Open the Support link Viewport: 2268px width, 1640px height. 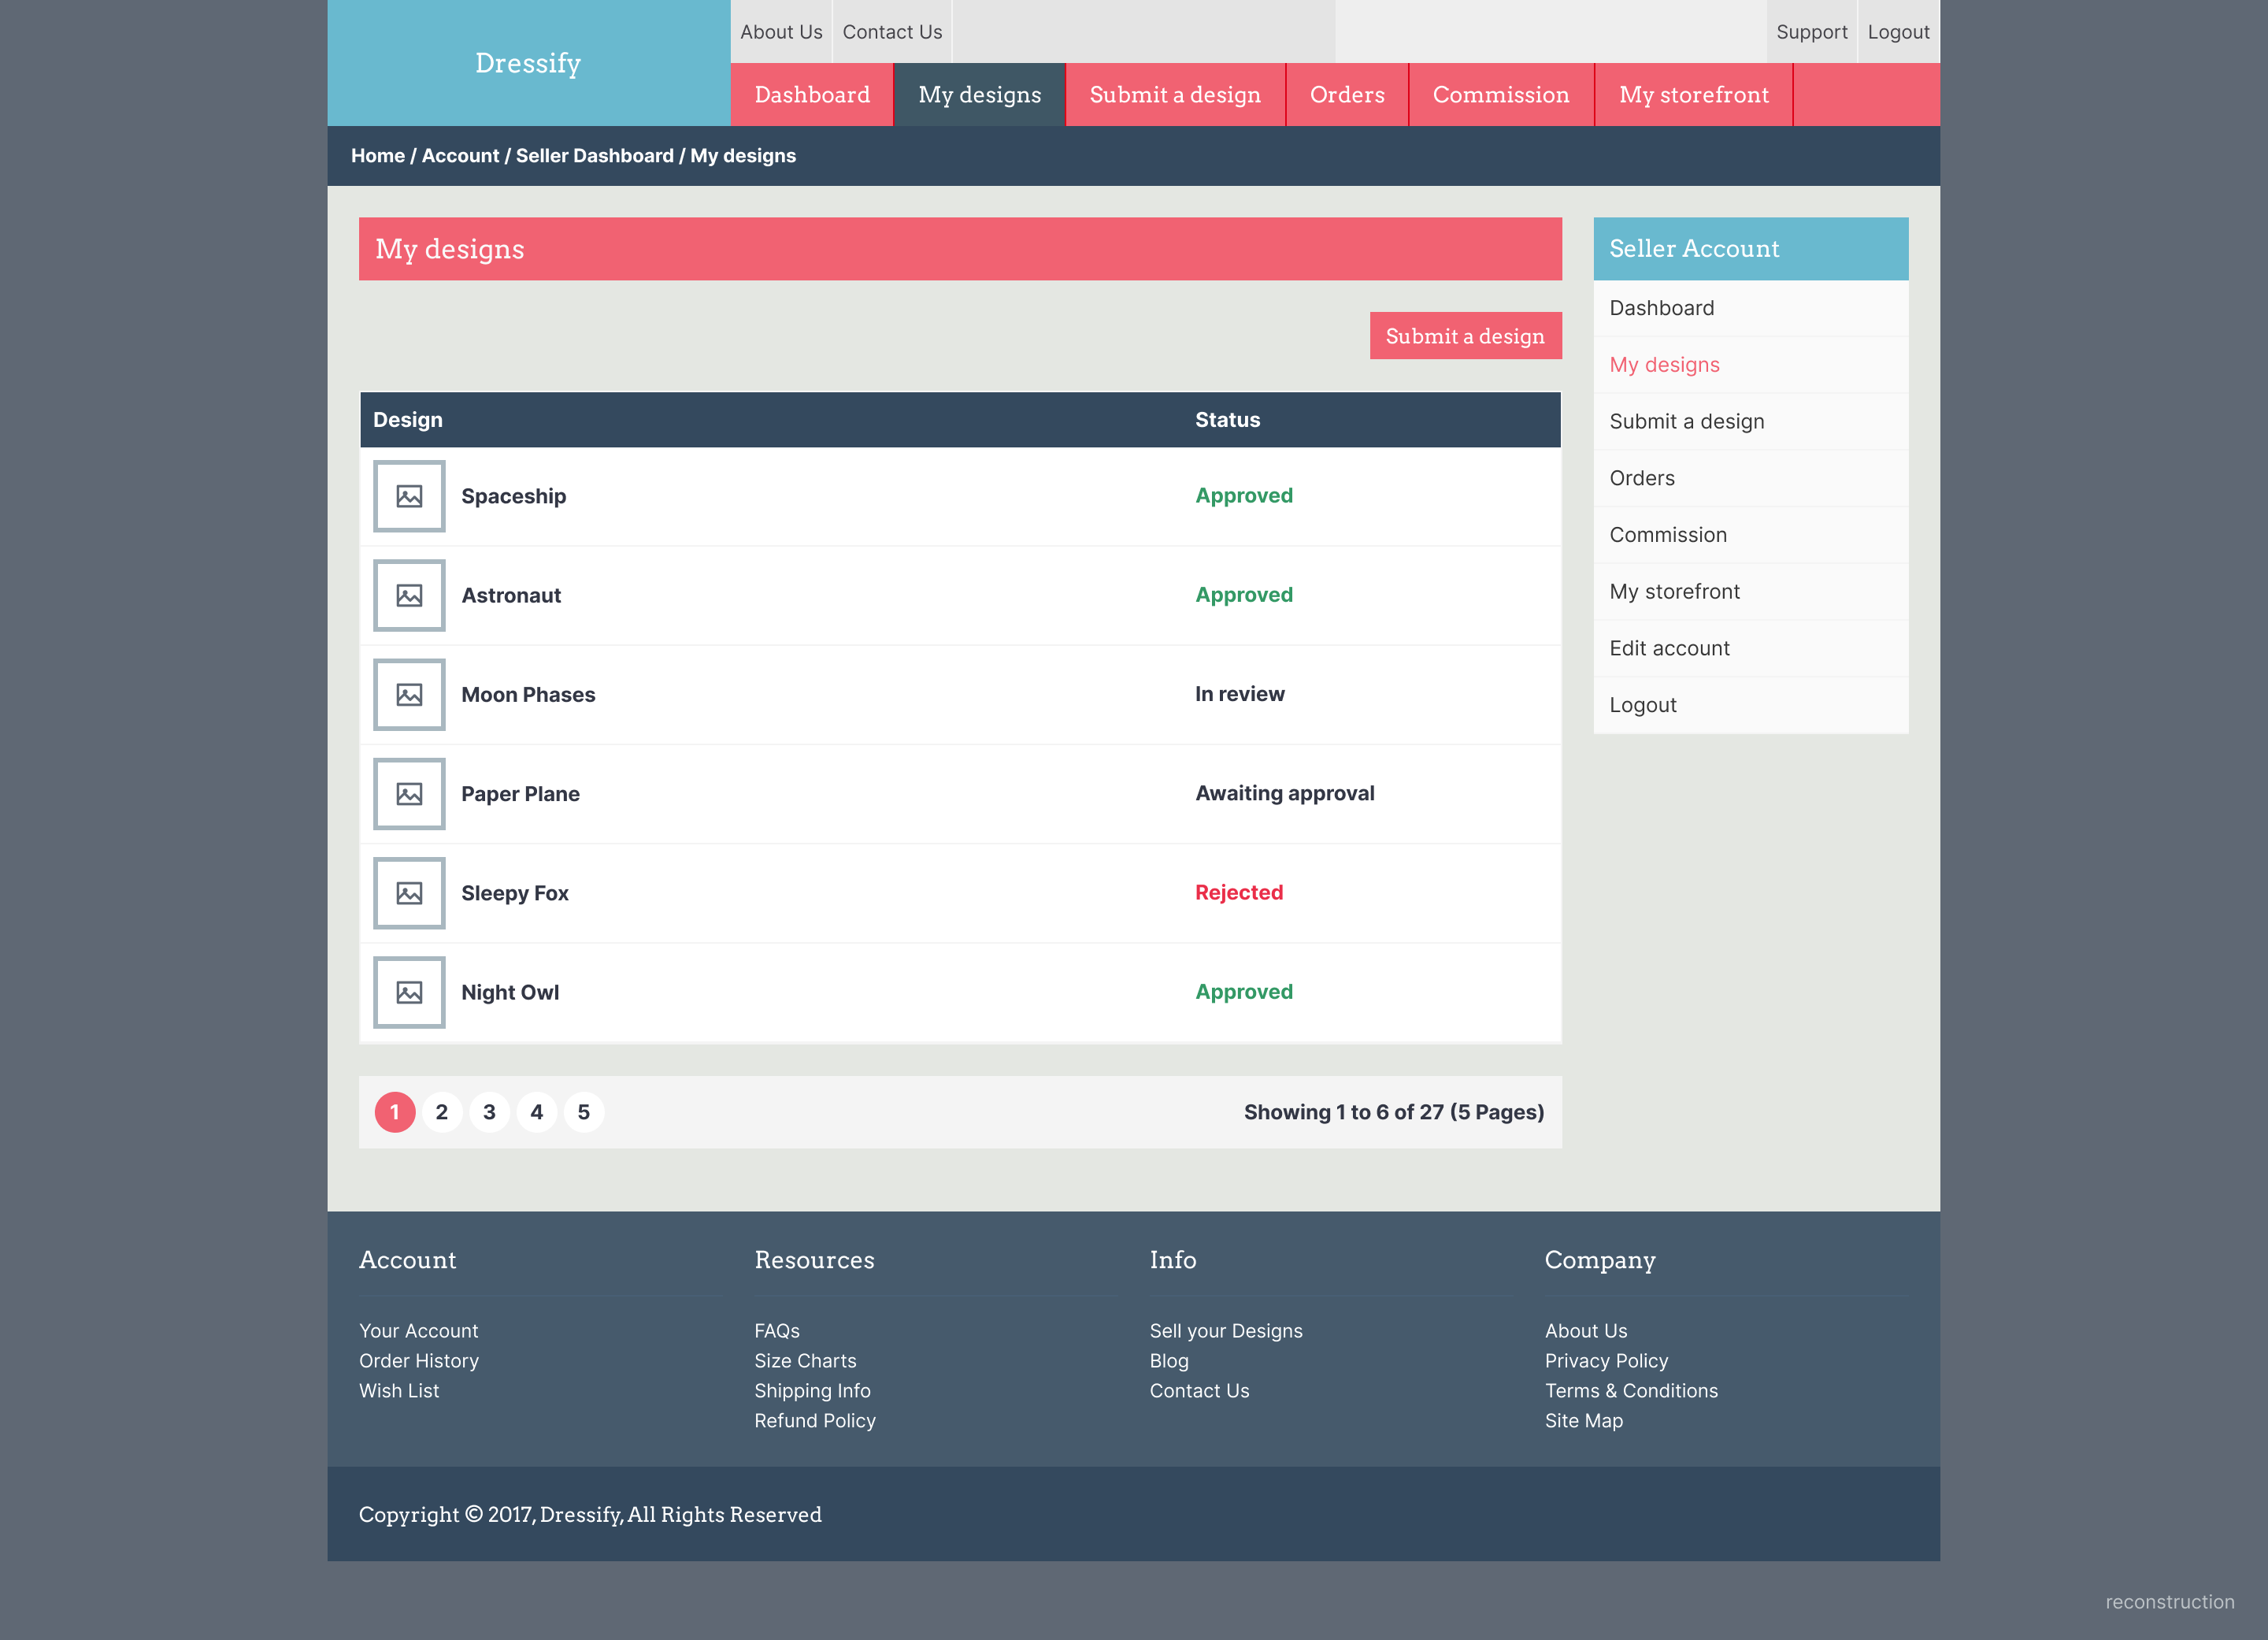pos(1811,32)
